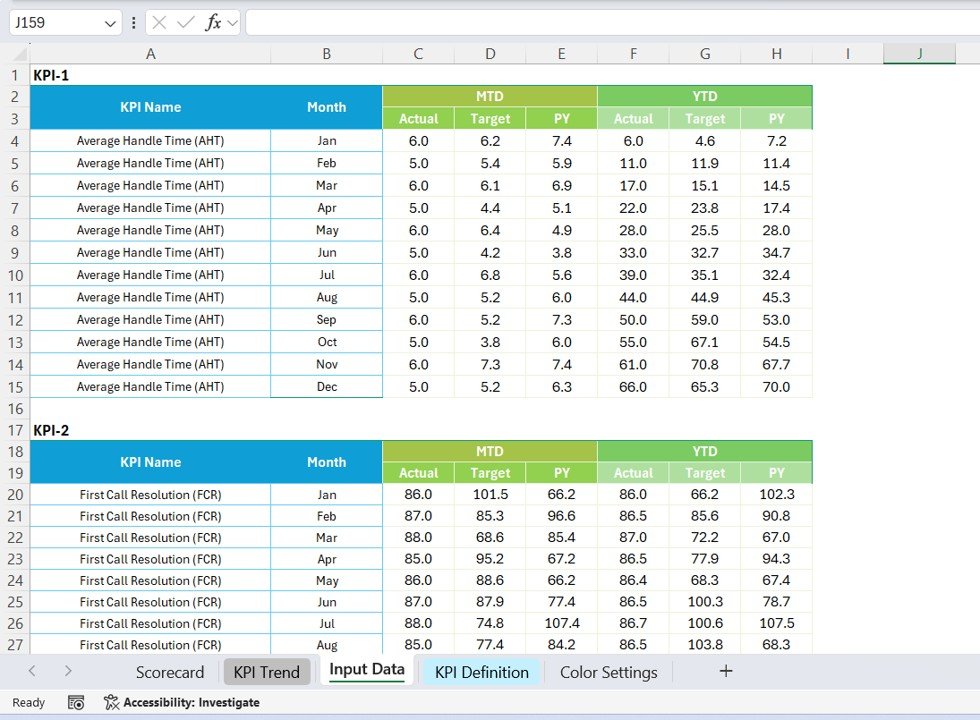Switch to the KPI Trend sheet tab
The height and width of the screenshot is (720, 980).
coord(266,672)
